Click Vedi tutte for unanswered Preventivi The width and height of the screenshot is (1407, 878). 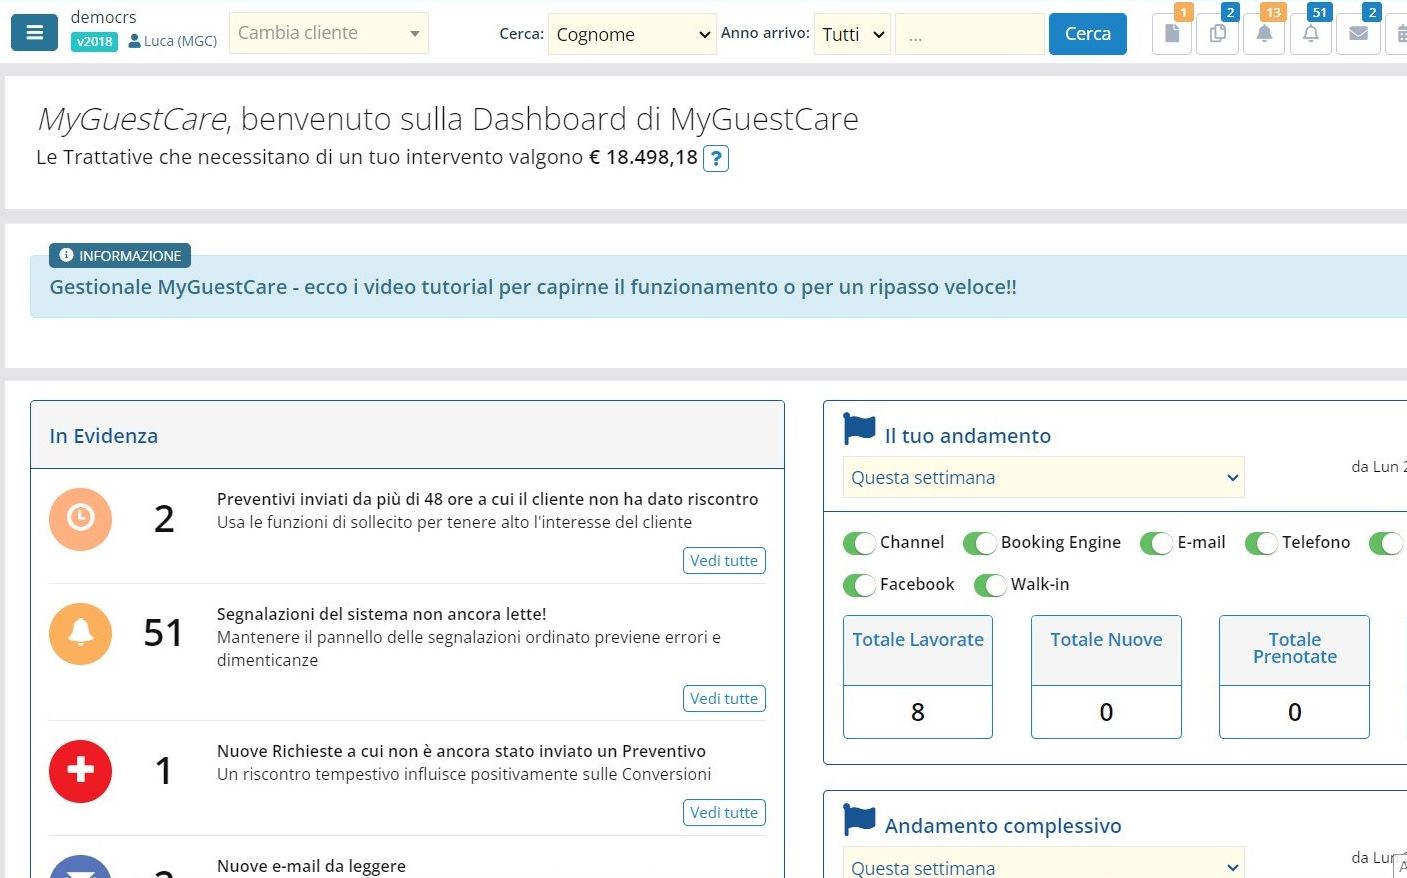click(724, 561)
